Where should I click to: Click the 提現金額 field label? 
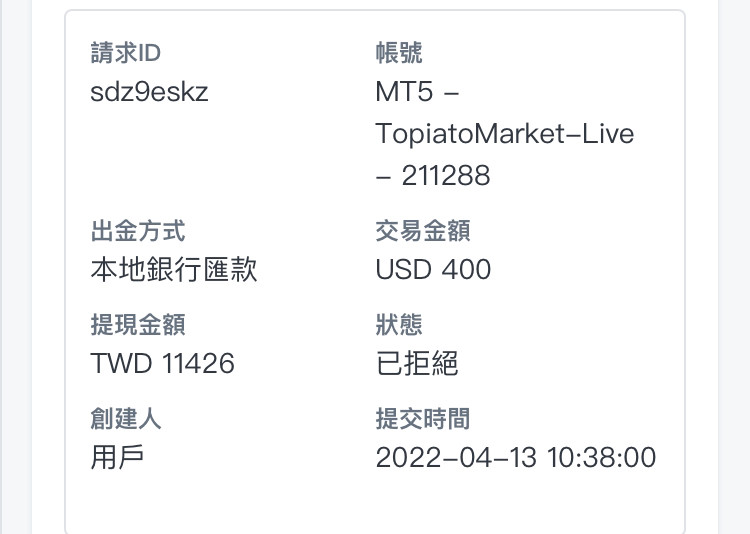[138, 325]
